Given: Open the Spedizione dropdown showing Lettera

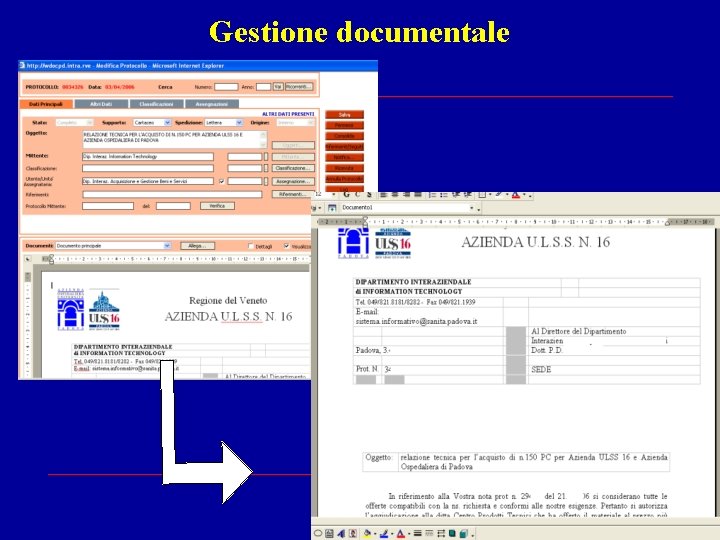Looking at the screenshot, I should tap(224, 123).
